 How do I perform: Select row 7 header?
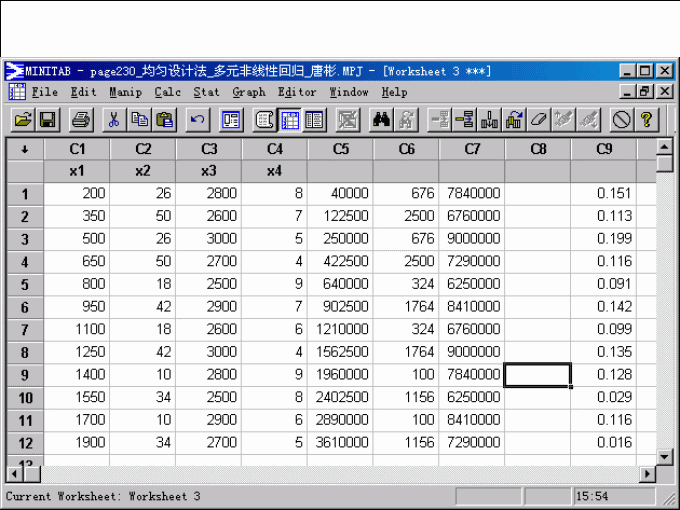click(24, 329)
